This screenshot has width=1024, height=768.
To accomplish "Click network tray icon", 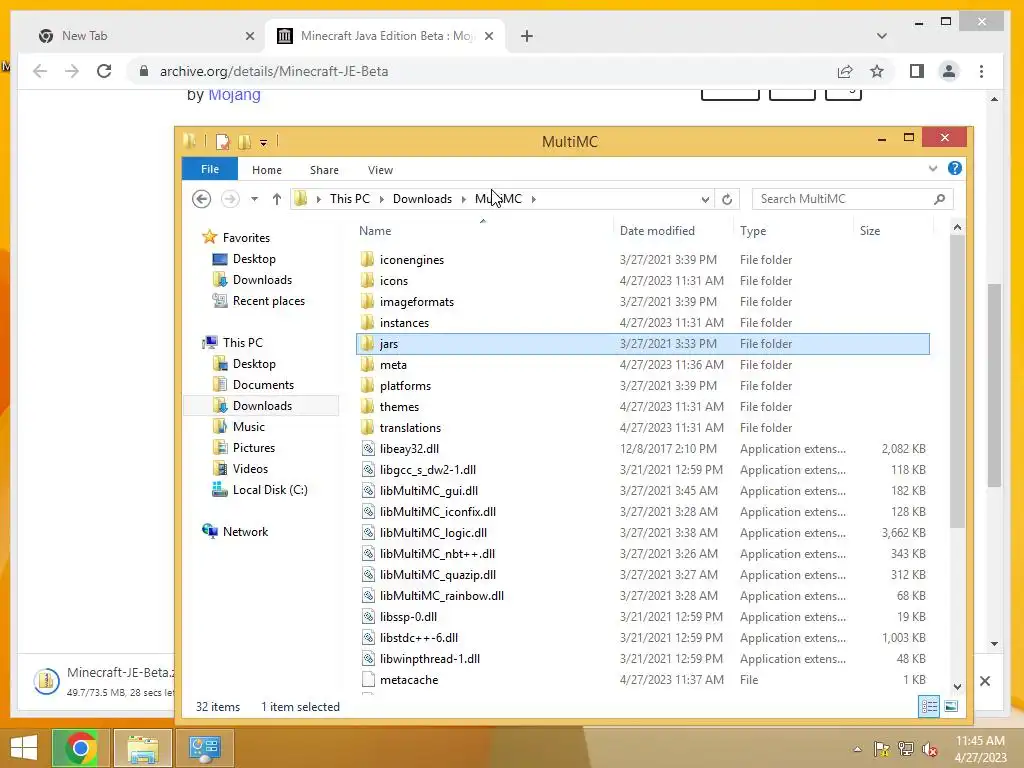I will point(905,749).
